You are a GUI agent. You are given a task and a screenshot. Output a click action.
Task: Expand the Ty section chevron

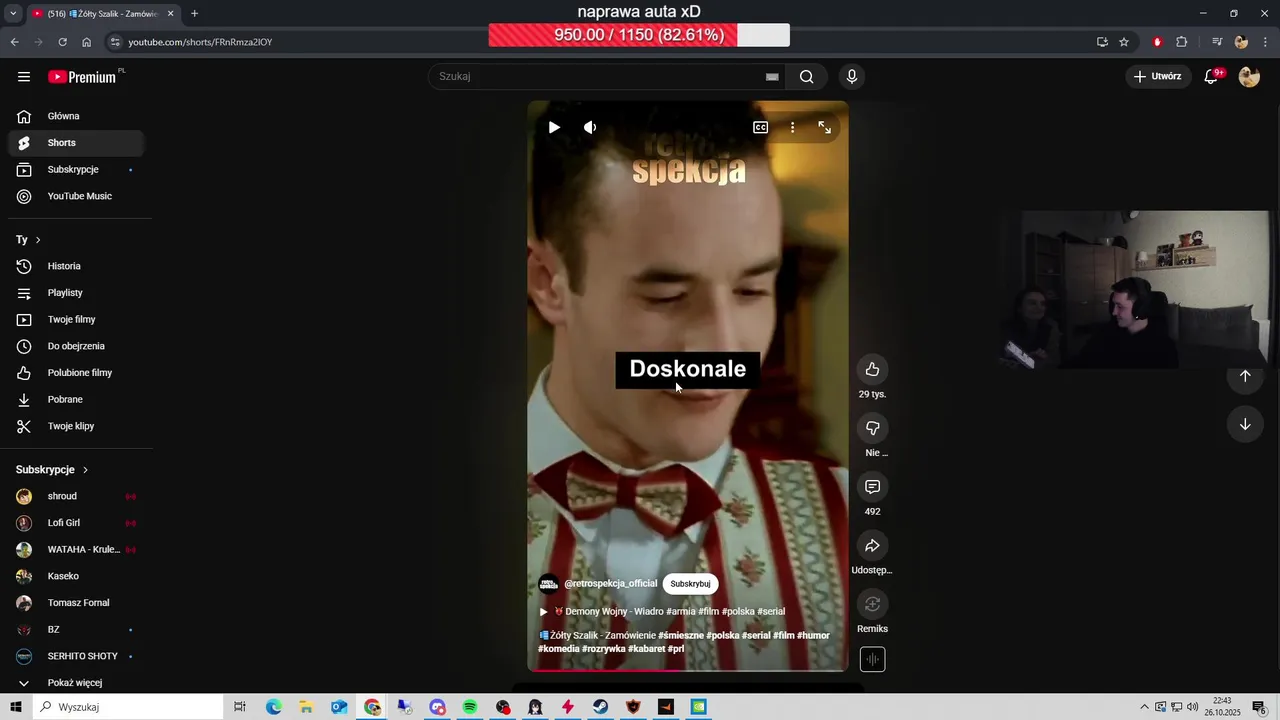[x=38, y=240]
